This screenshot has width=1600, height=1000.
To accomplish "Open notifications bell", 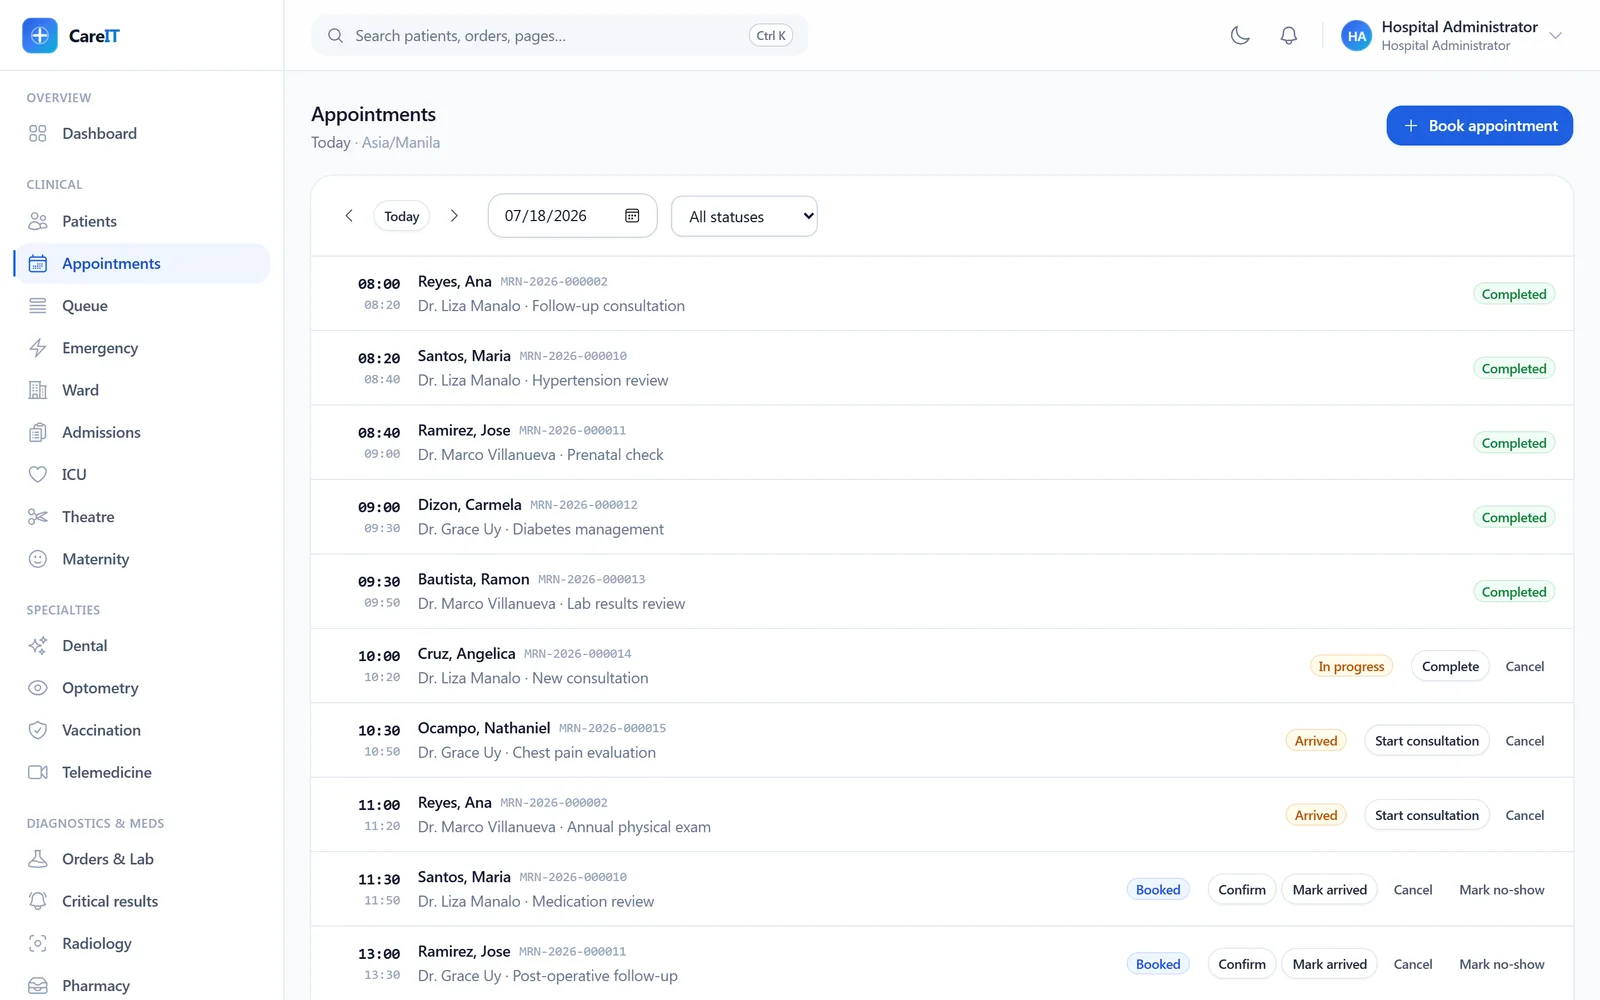I will pyautogui.click(x=1289, y=36).
